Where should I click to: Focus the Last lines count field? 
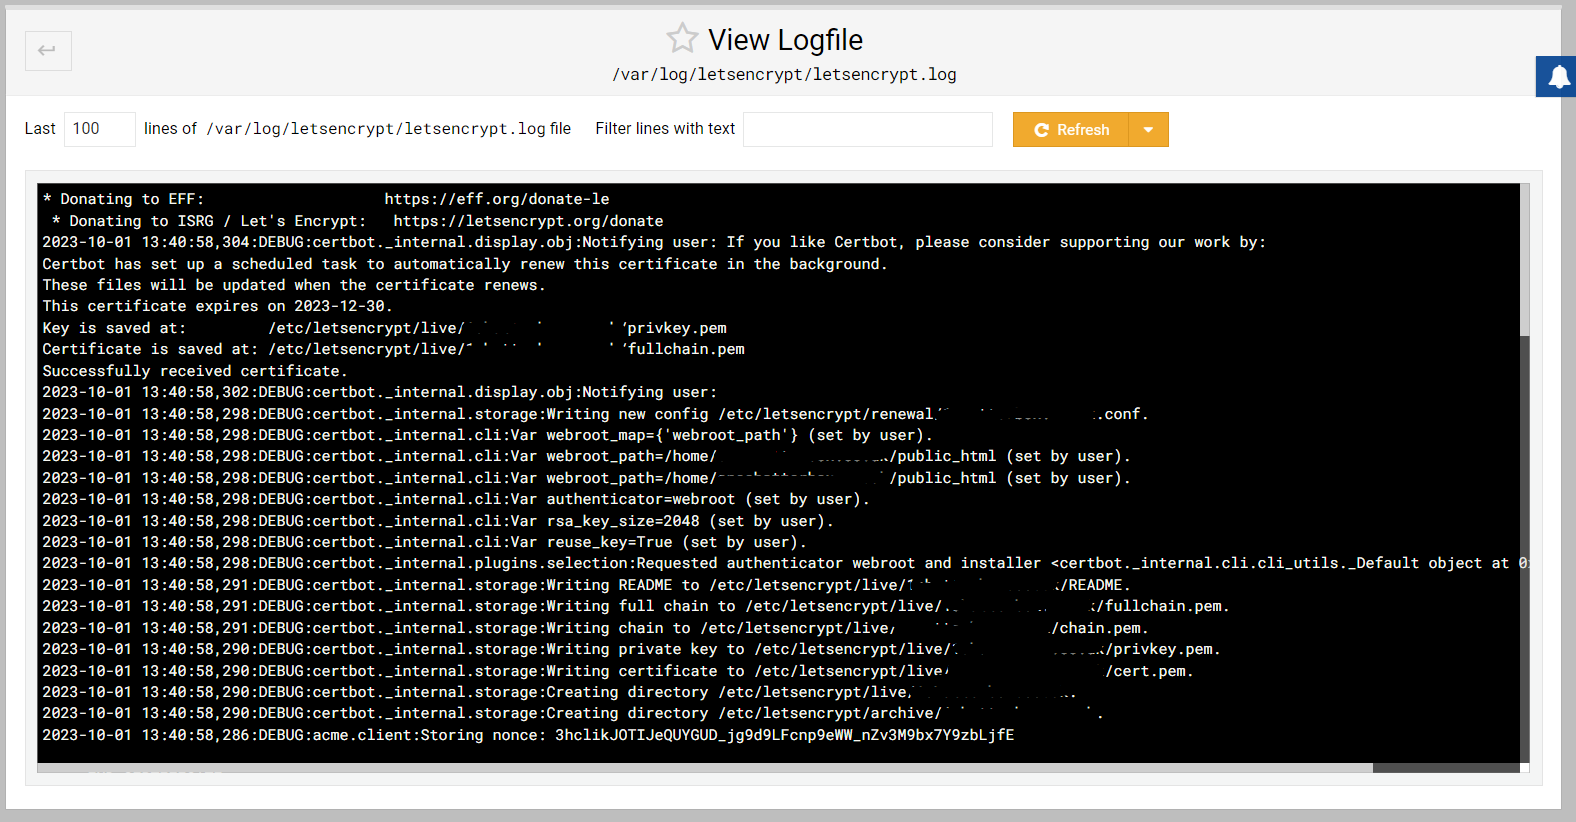point(100,129)
